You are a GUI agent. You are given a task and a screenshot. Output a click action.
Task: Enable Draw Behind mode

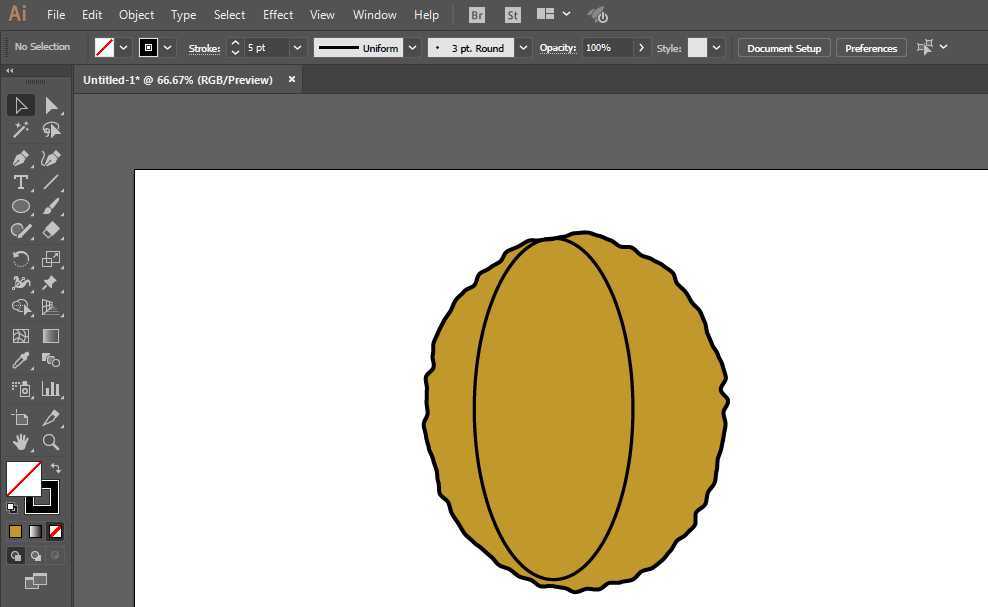(36, 555)
